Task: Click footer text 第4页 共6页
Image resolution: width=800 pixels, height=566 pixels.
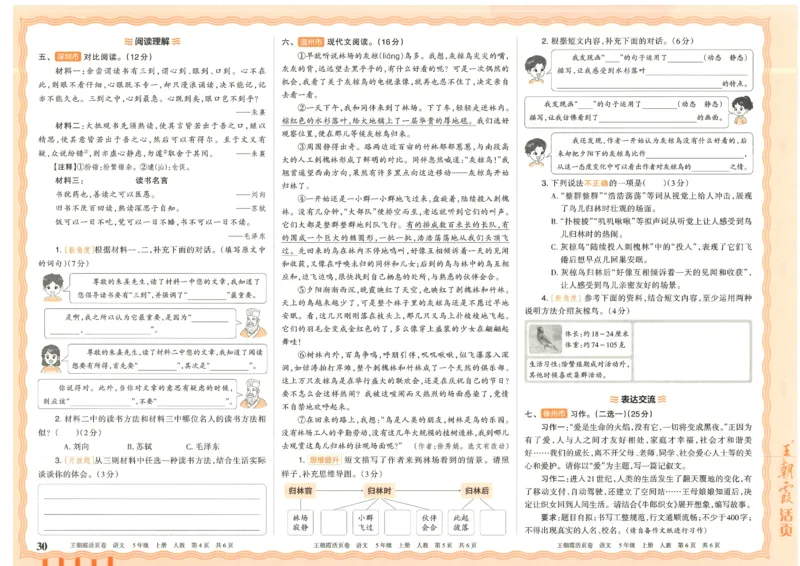Action: [213, 546]
